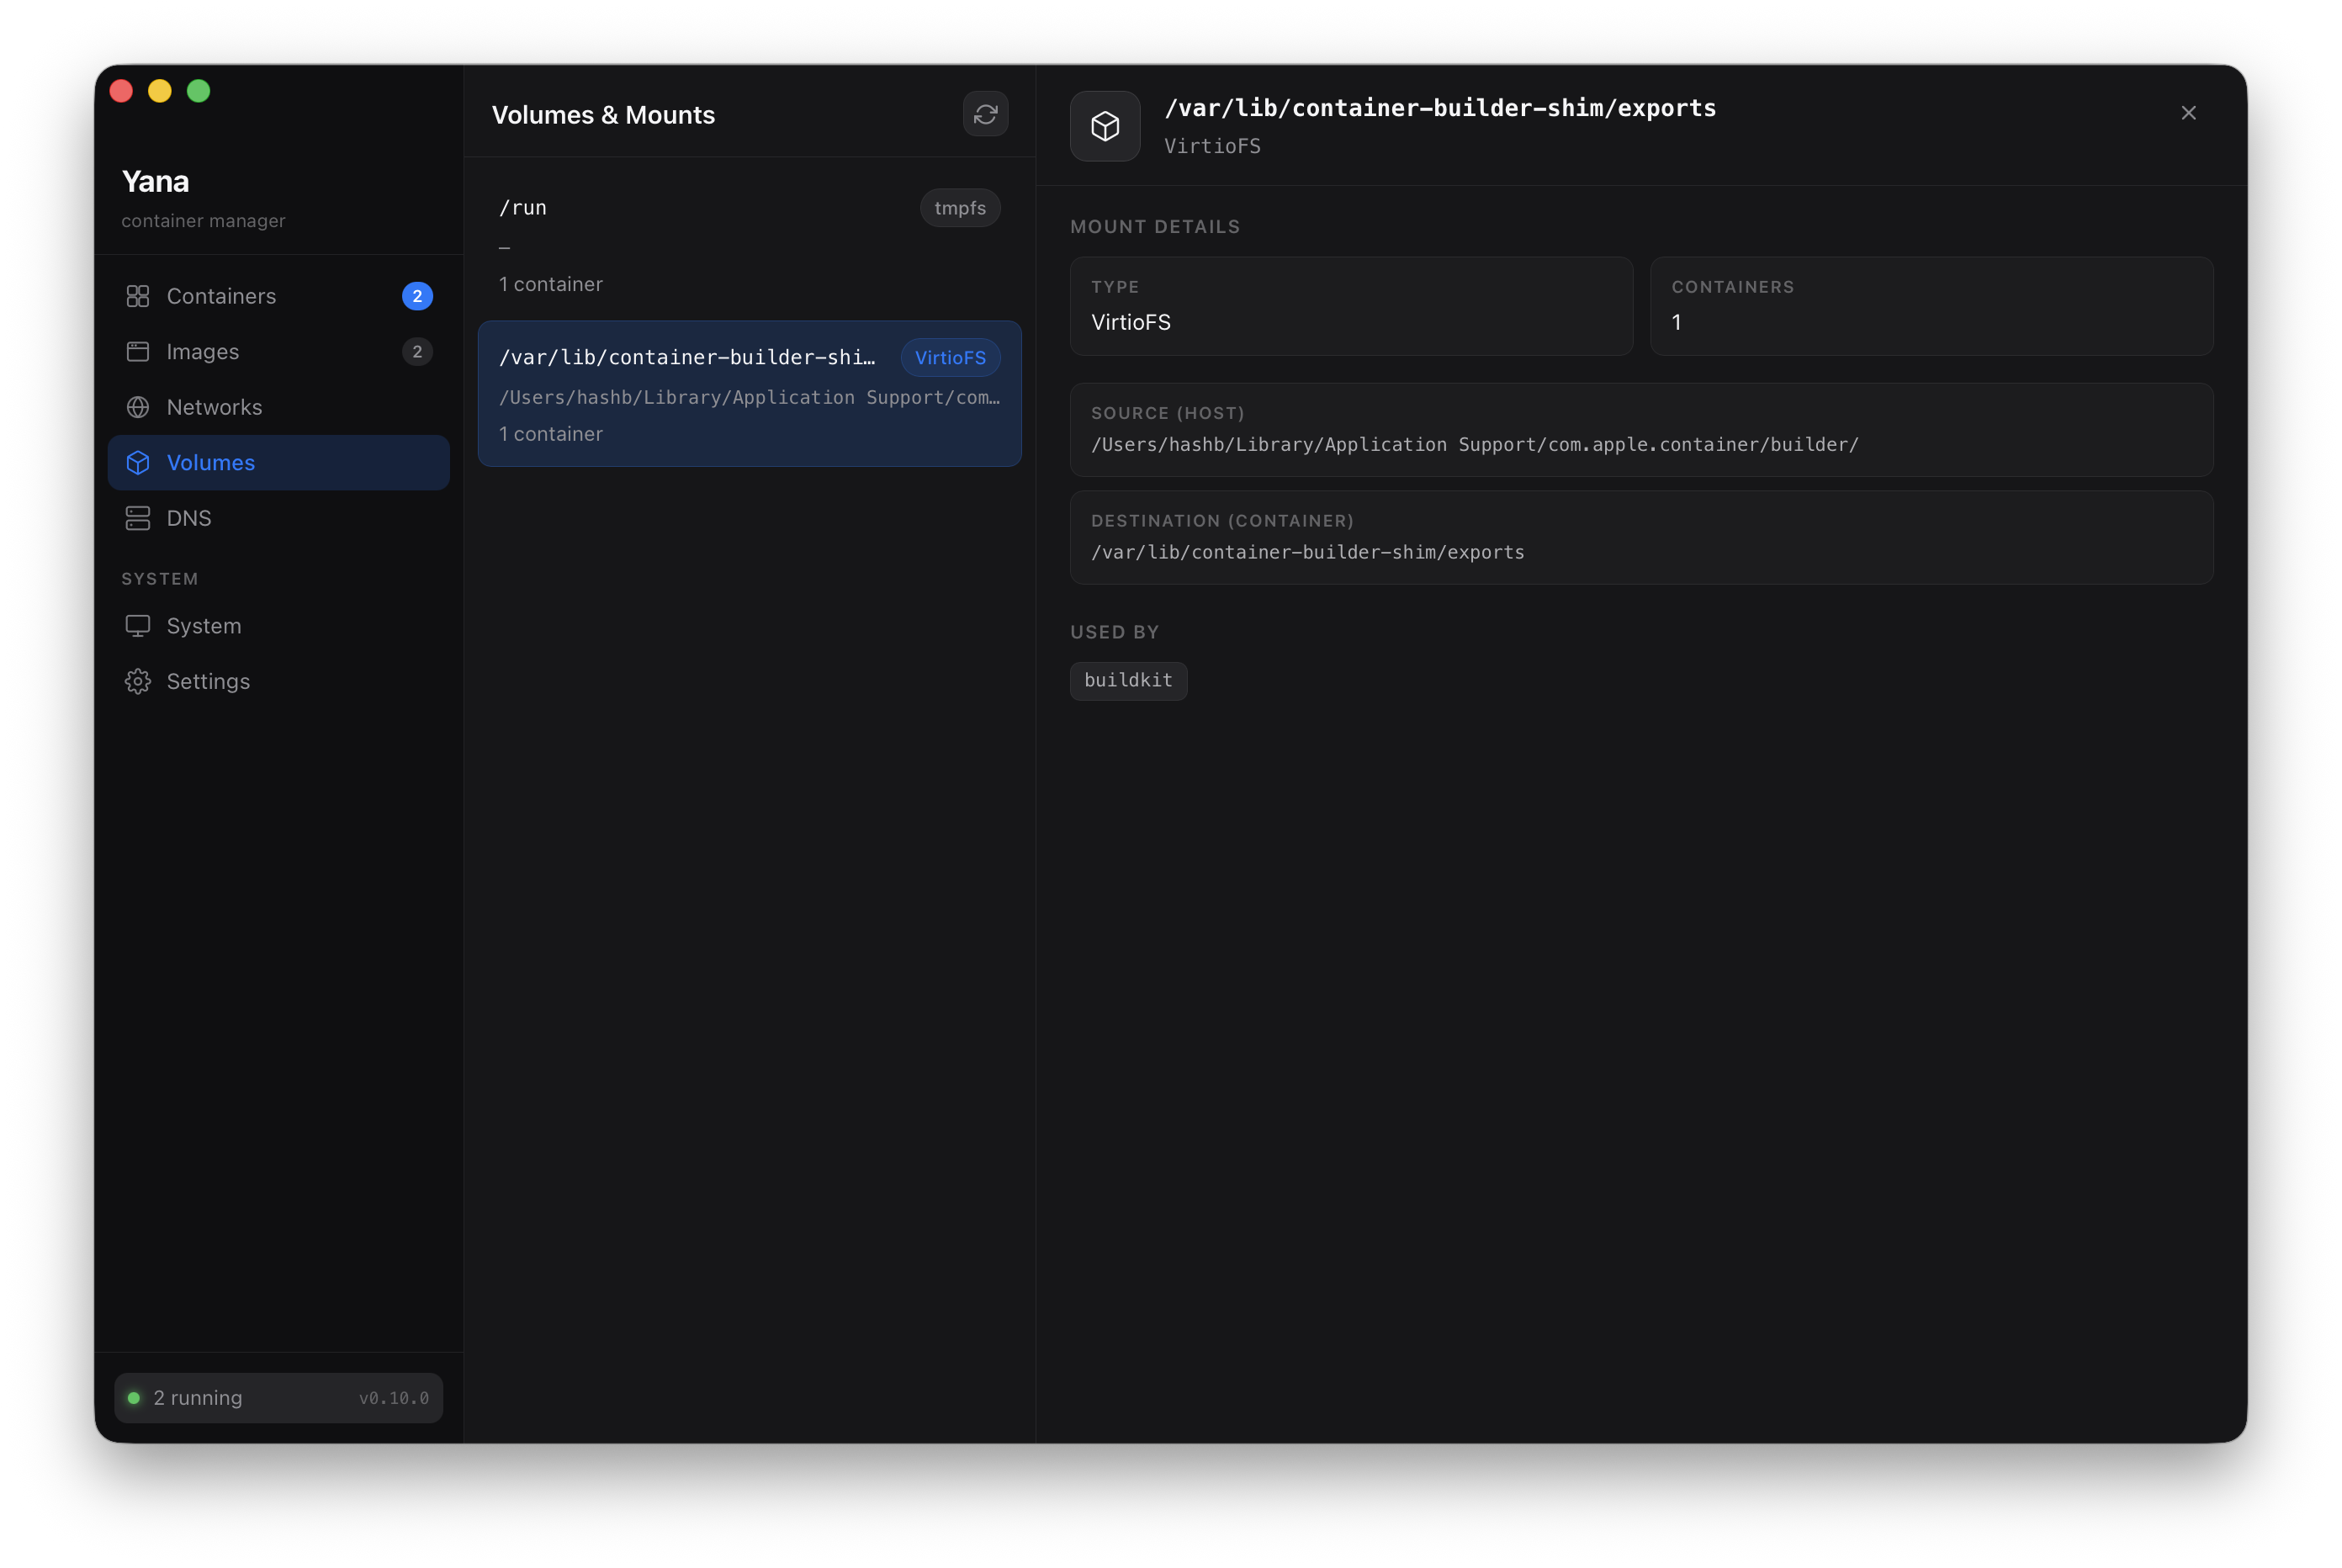Click the System monitor icon

coord(138,625)
